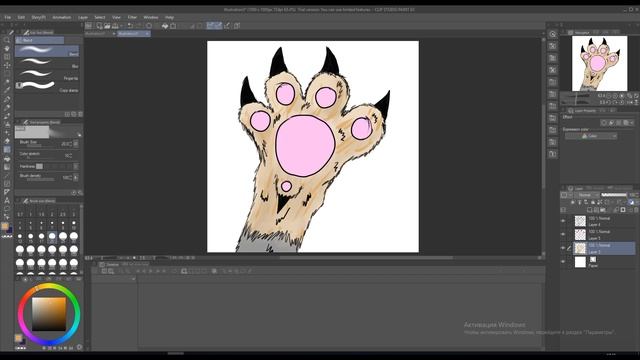Close the active Illustration document tab
Viewport: 640px width, 360px height.
pos(147,33)
